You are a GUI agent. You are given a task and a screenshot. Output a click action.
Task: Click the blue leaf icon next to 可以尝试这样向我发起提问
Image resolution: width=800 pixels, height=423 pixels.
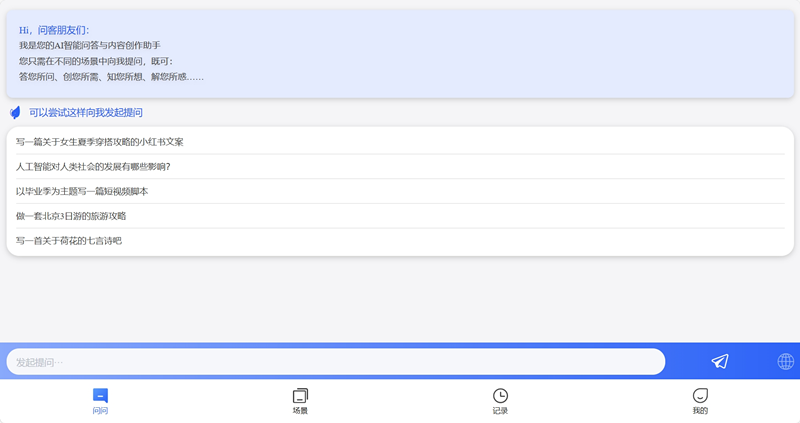15,112
